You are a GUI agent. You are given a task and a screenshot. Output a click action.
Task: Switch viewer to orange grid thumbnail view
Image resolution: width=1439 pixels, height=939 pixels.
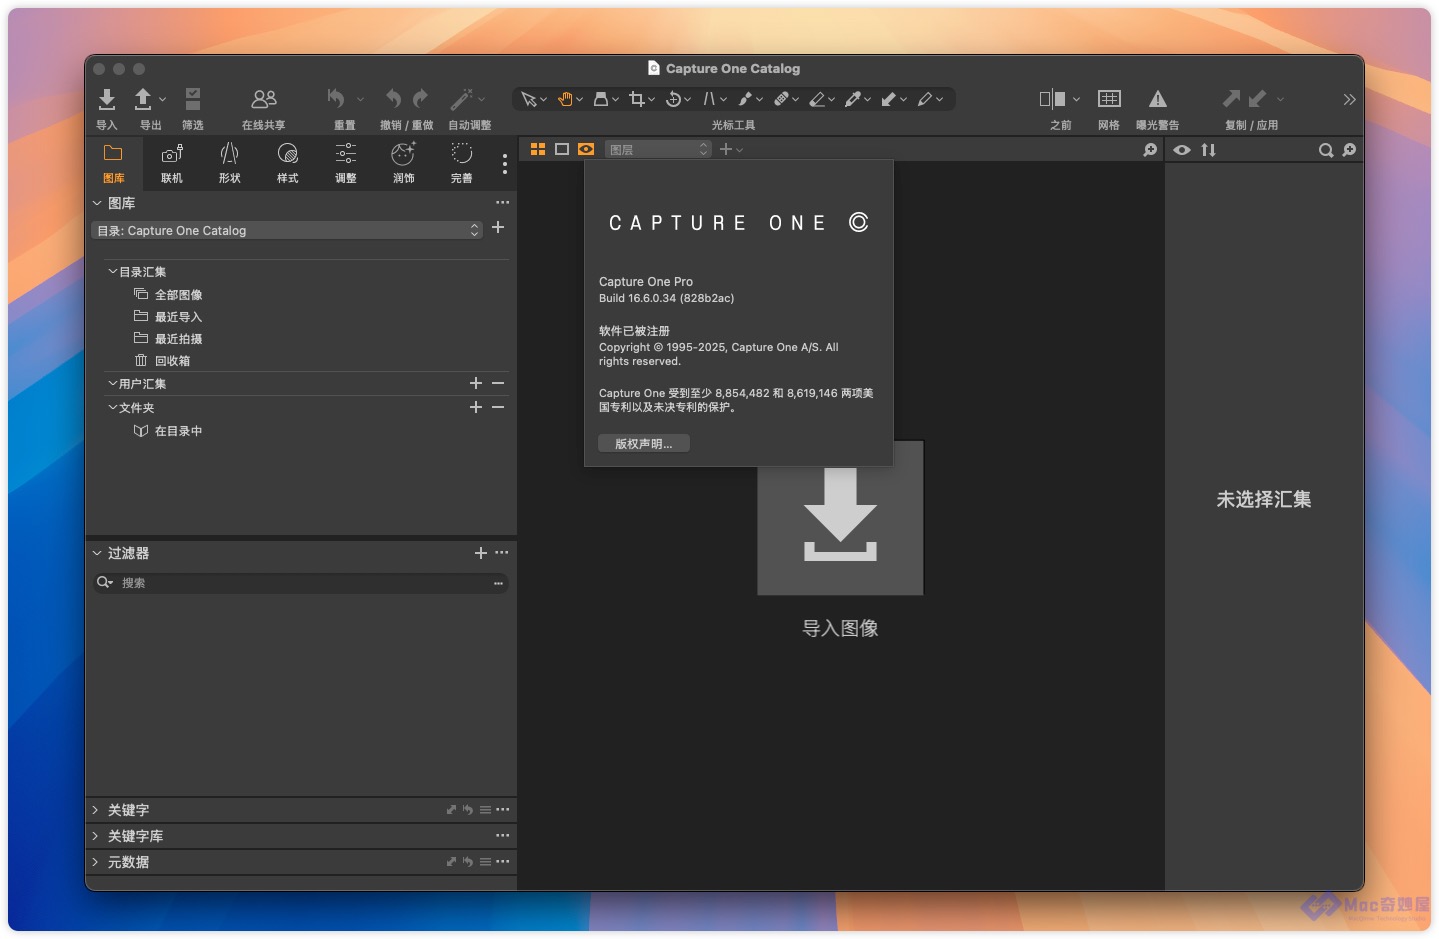538,149
